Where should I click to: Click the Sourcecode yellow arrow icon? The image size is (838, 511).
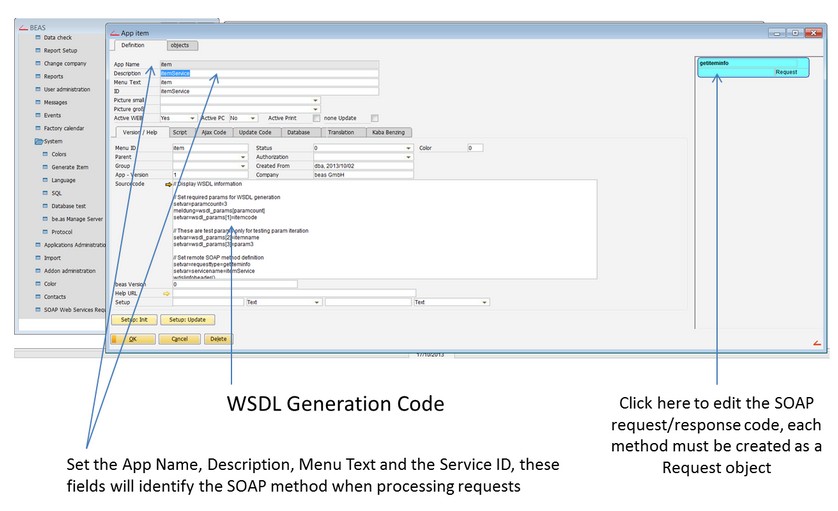click(168, 184)
